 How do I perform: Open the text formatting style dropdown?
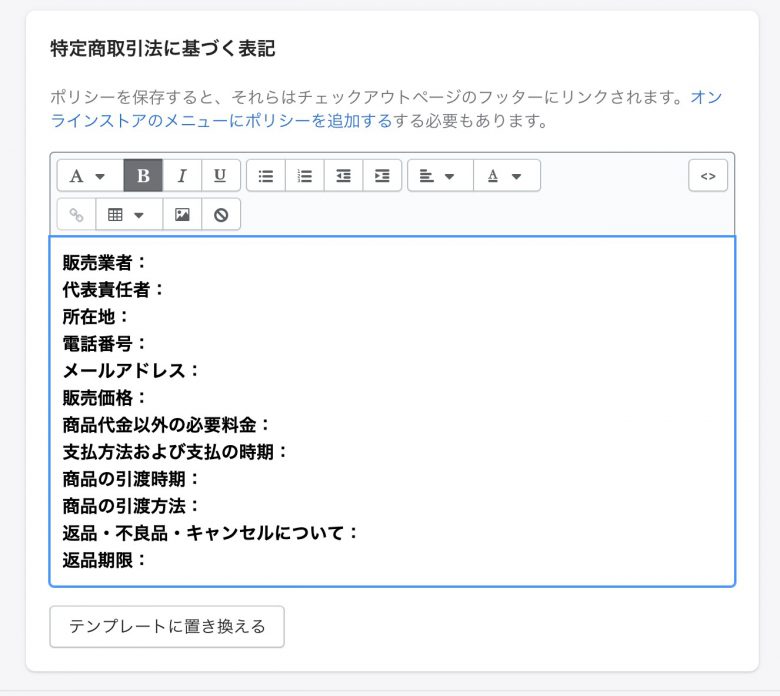pyautogui.click(x=90, y=176)
